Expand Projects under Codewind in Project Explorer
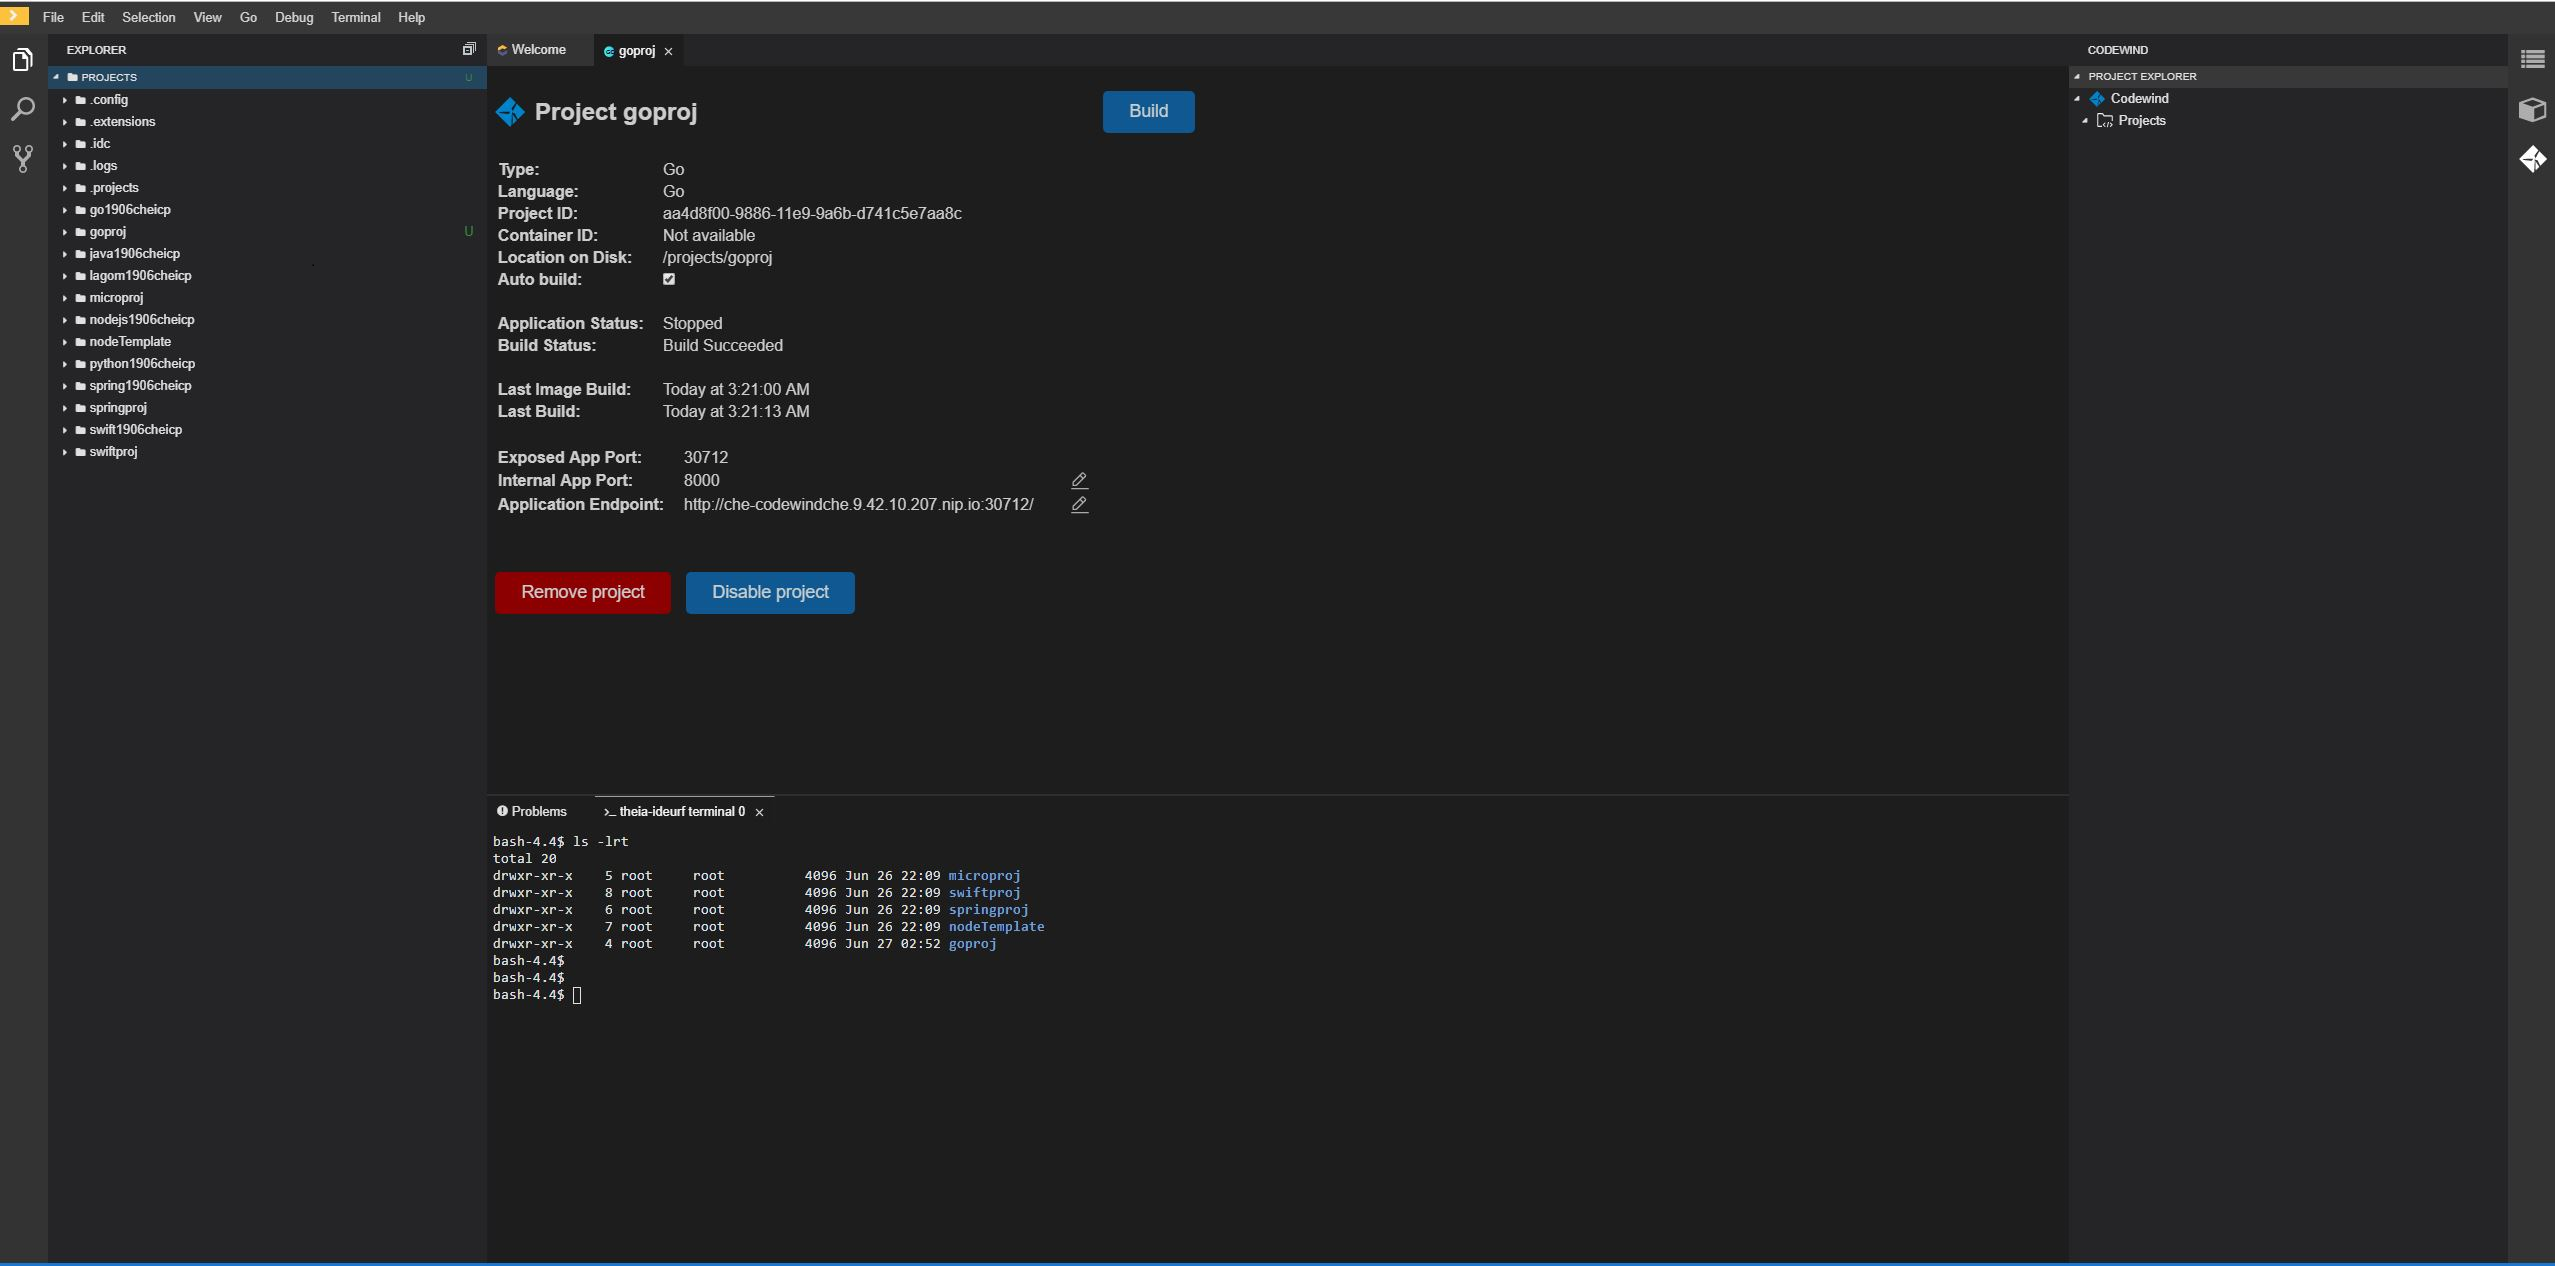 2084,120
